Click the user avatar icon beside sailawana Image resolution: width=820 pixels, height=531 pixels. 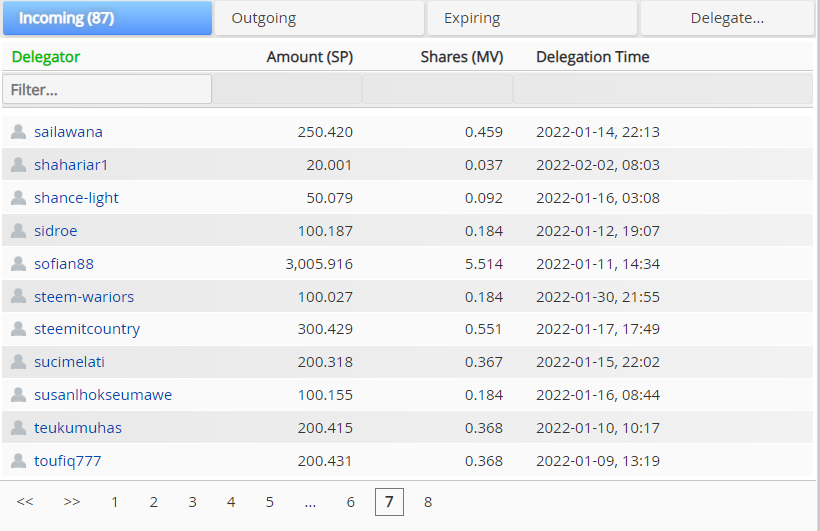18,132
